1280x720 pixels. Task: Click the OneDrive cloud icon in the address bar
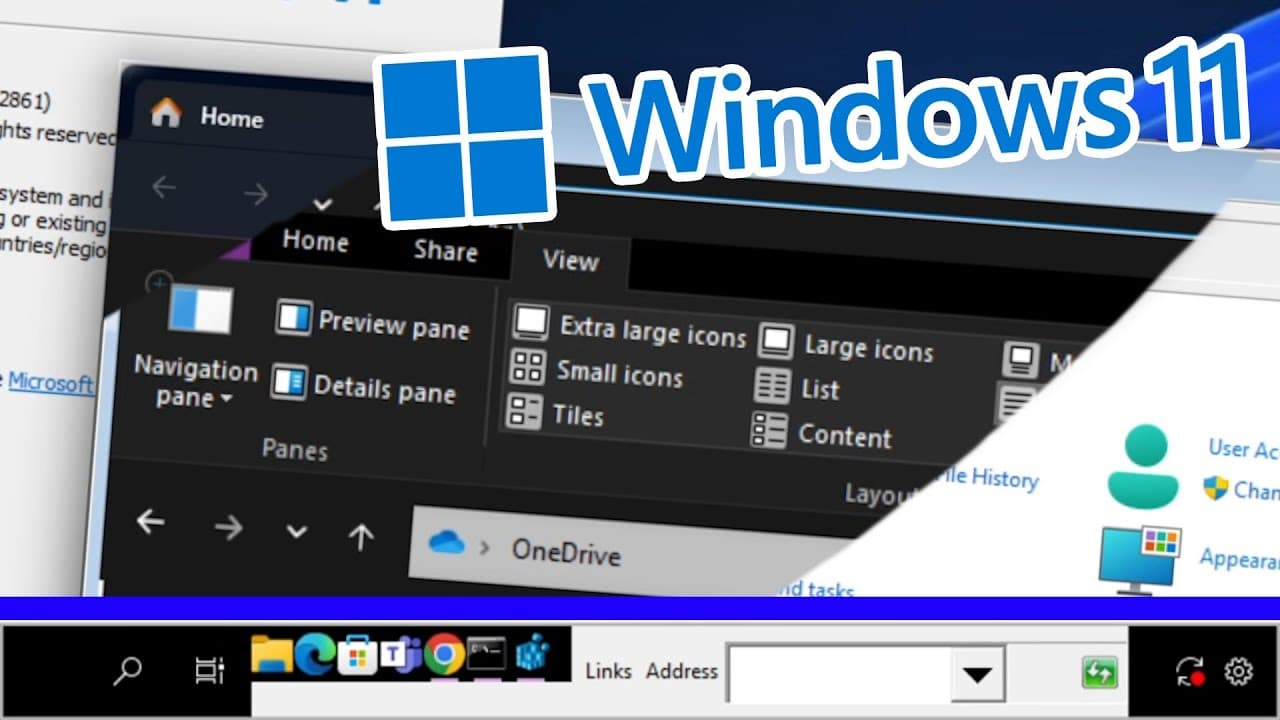coord(446,543)
